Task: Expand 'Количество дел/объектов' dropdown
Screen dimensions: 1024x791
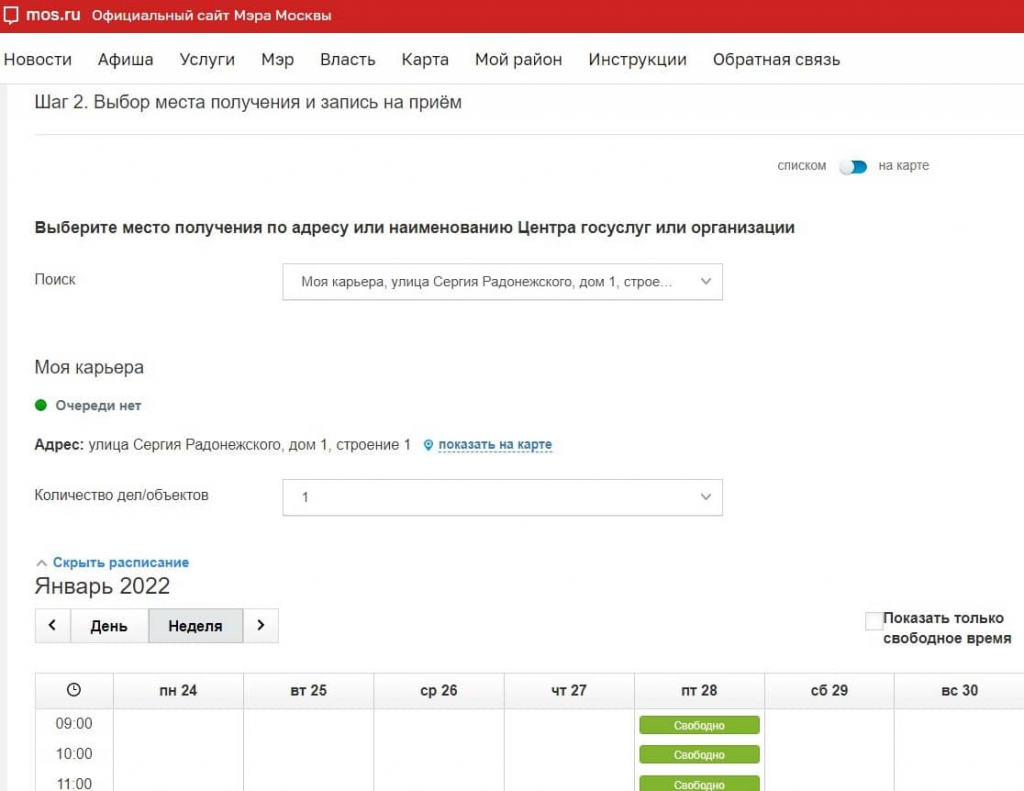Action: click(x=502, y=497)
